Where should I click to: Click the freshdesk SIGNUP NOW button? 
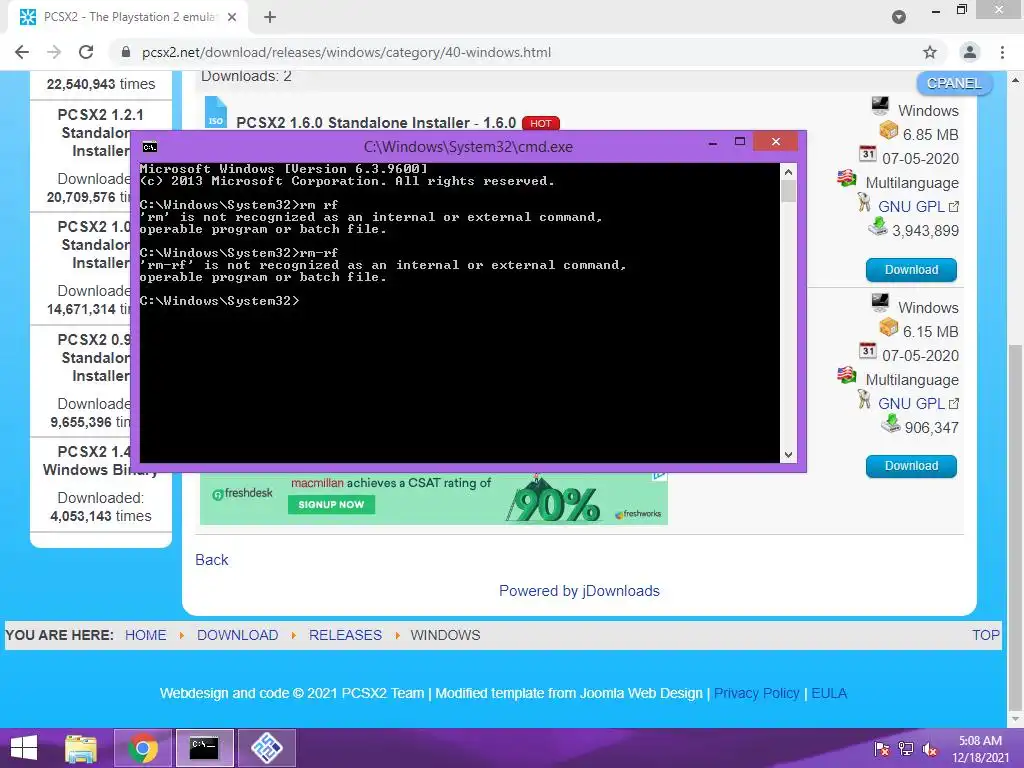pos(331,504)
